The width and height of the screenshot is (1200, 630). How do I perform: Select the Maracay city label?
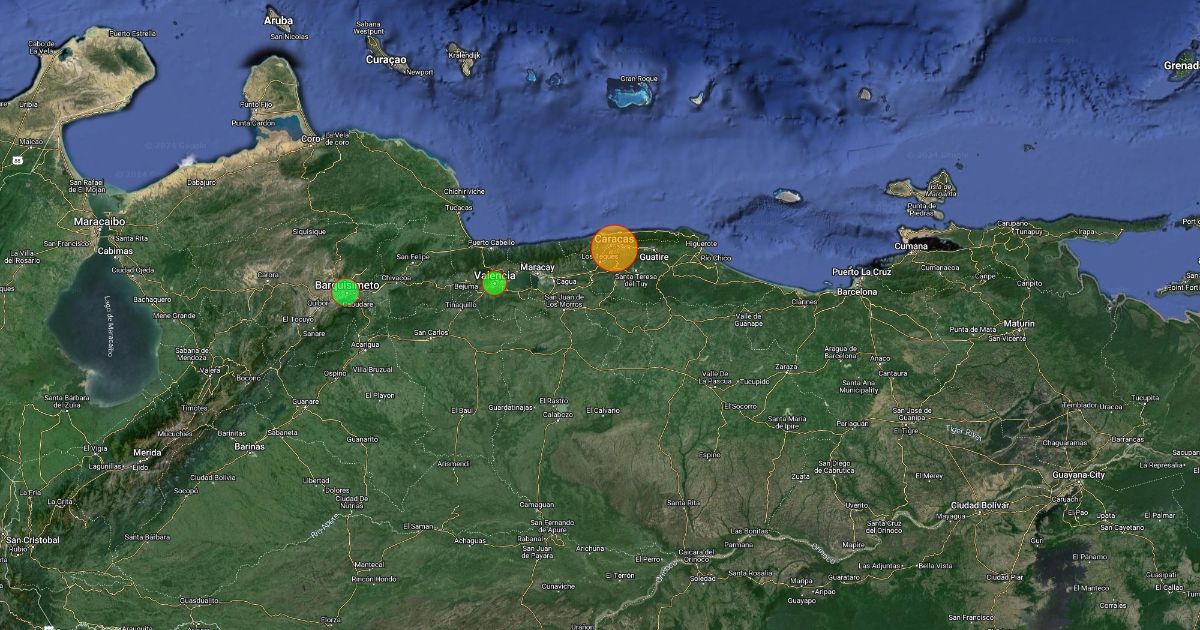point(537,267)
